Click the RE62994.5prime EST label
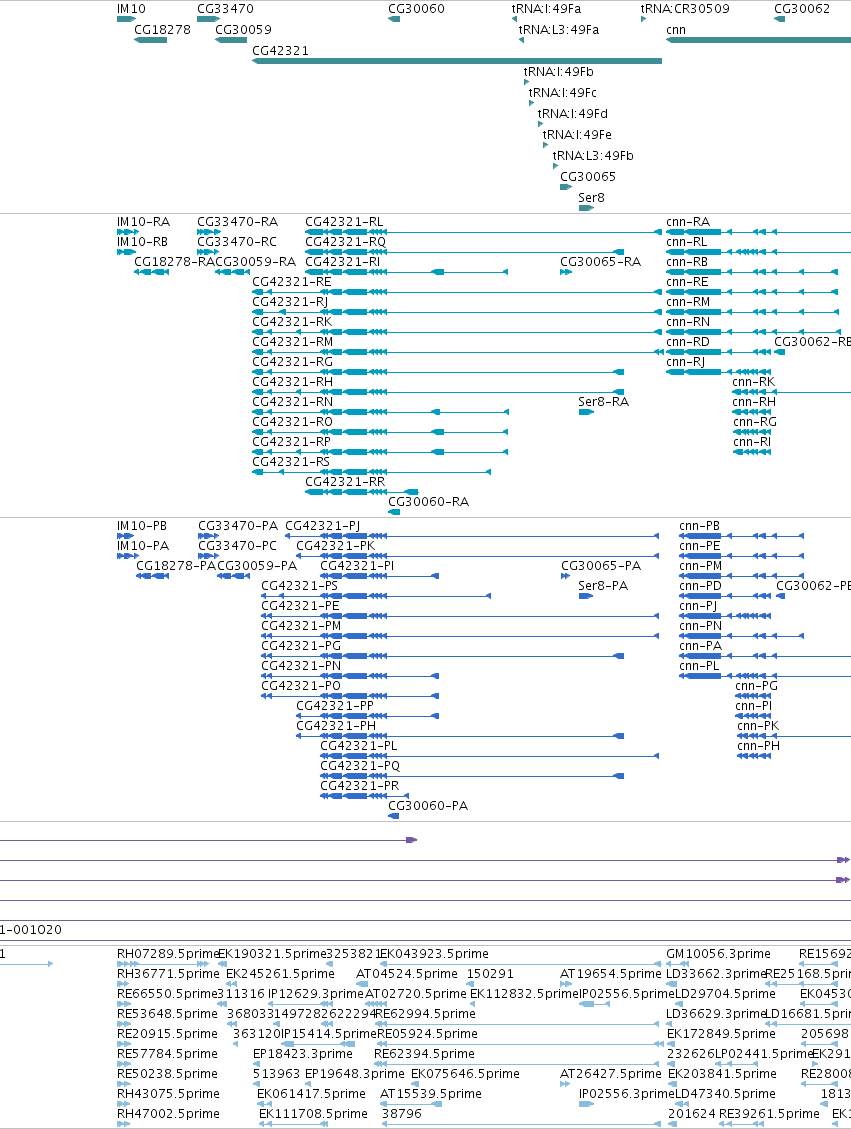This screenshot has width=851, height=1129. 425,1014
